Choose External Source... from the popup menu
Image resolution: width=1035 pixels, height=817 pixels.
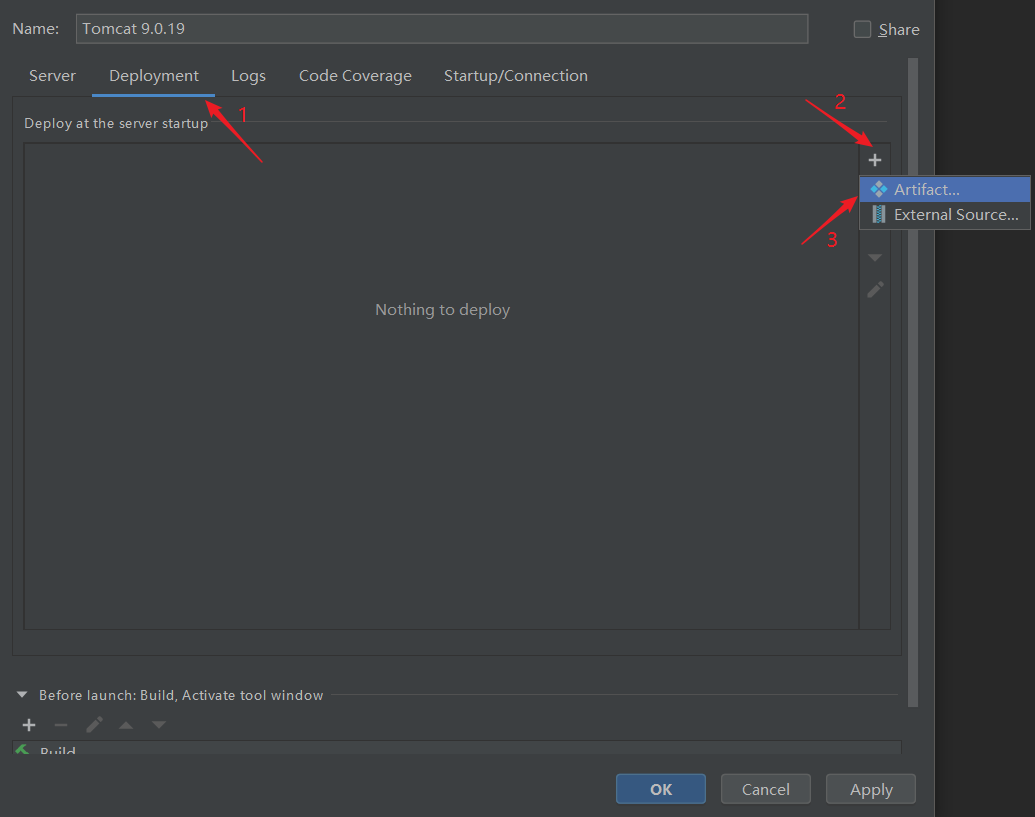coord(945,214)
